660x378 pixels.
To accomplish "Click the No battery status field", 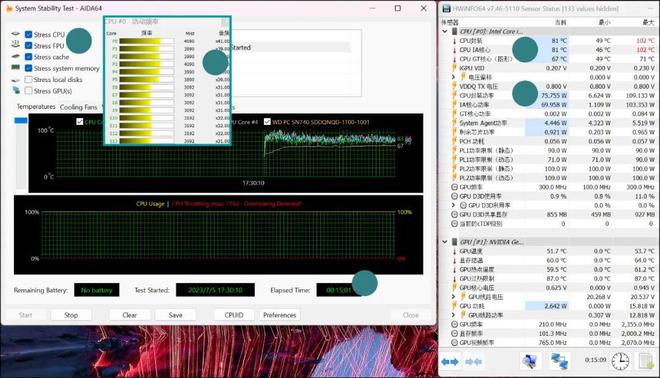I will point(97,290).
